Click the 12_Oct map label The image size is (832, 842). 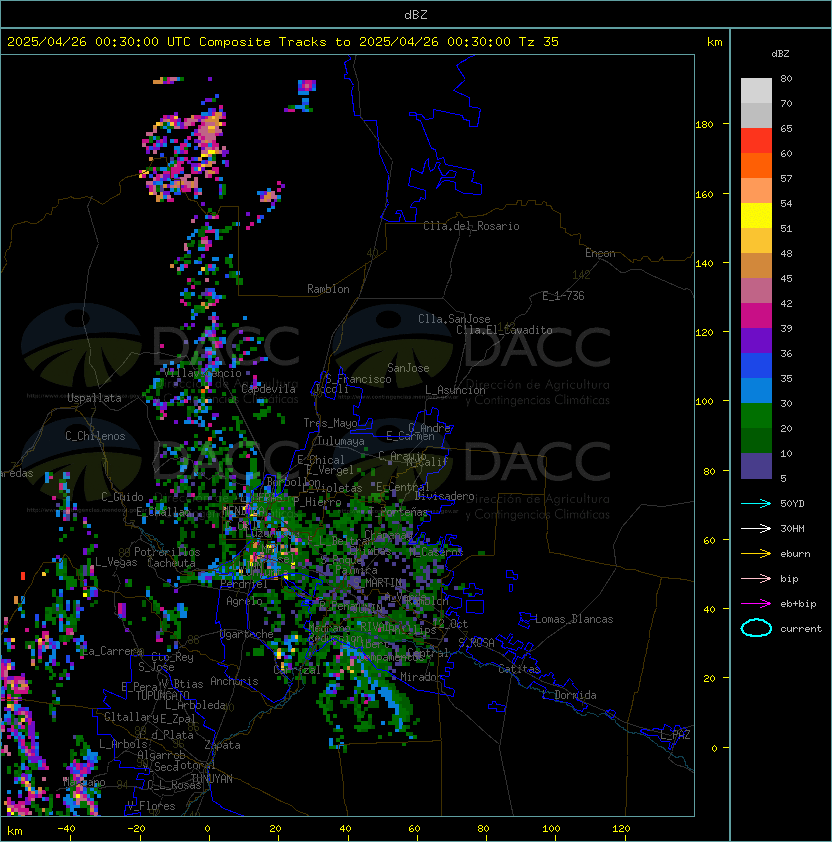coord(450,624)
